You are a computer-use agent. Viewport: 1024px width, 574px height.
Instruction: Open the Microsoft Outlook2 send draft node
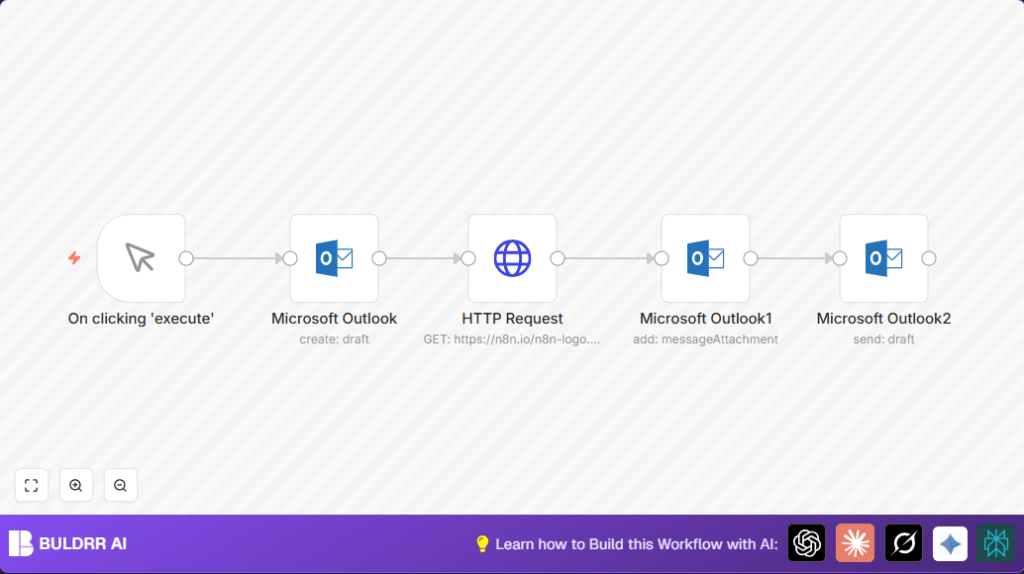[x=884, y=259]
